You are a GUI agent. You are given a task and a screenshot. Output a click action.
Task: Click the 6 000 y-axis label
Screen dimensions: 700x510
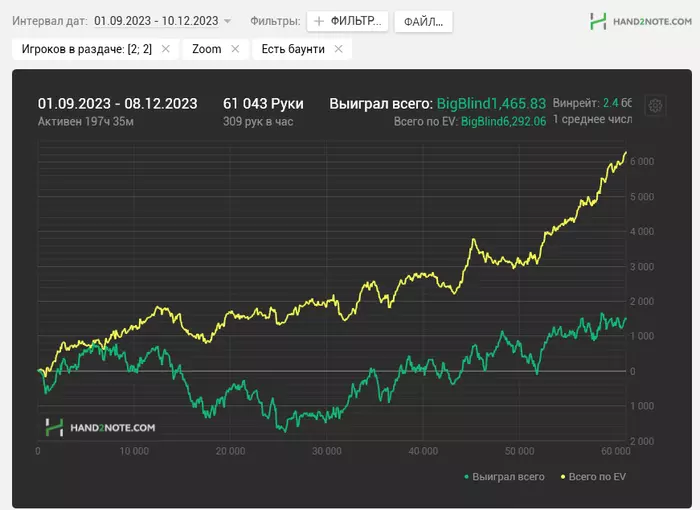click(642, 161)
